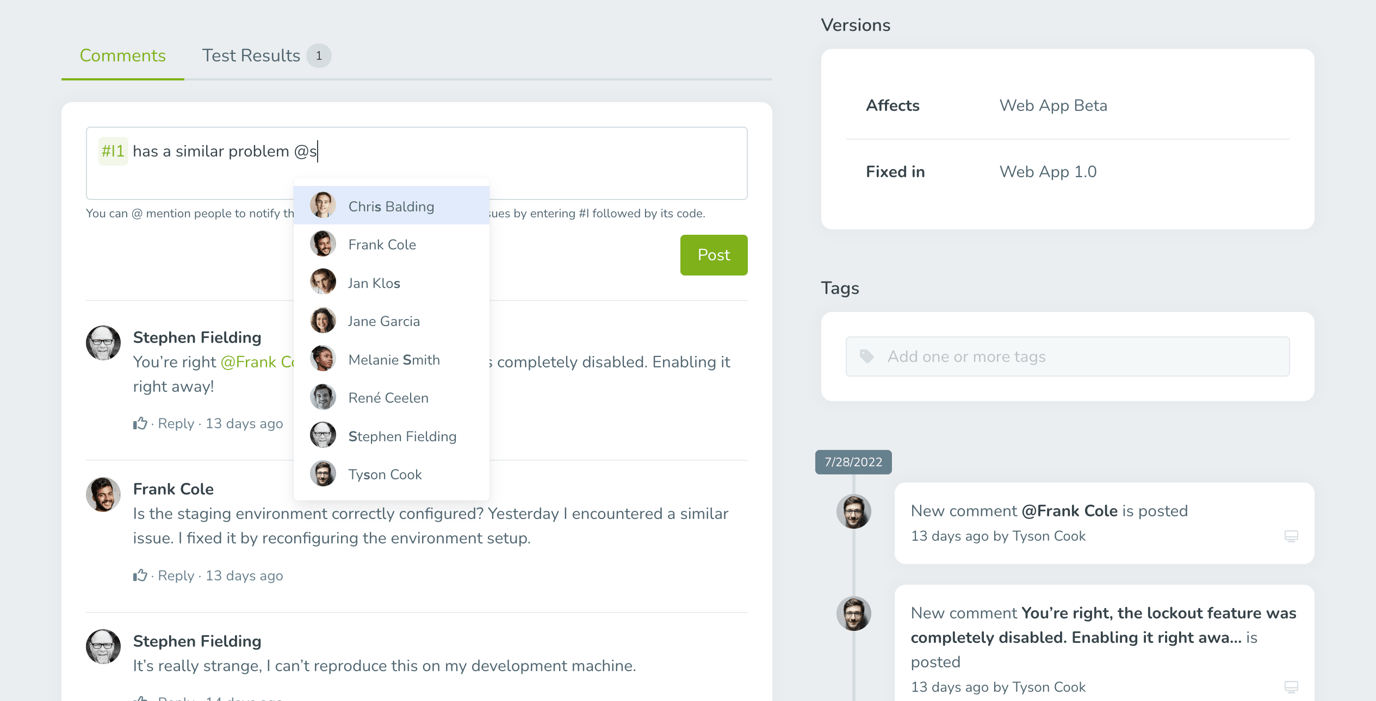Click the Post button
Viewport: 1376px width, 701px height.
tap(713, 255)
